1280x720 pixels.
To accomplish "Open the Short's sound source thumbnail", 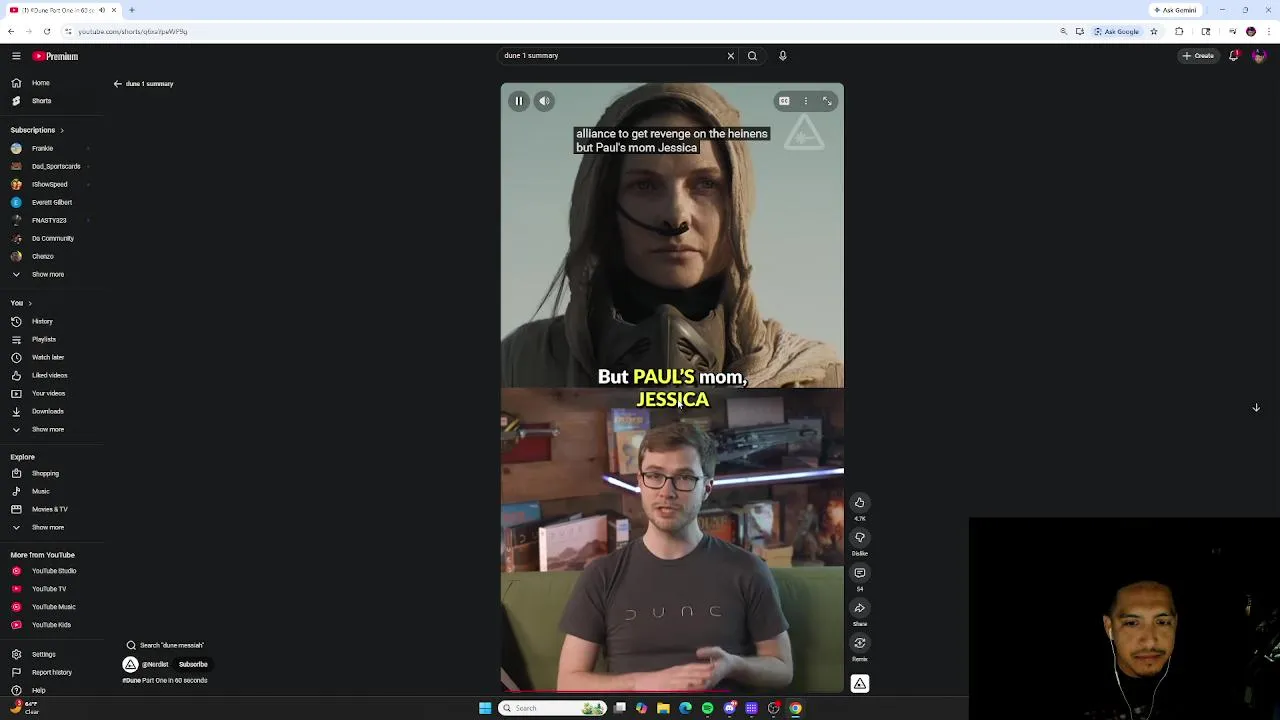I will click(859, 684).
